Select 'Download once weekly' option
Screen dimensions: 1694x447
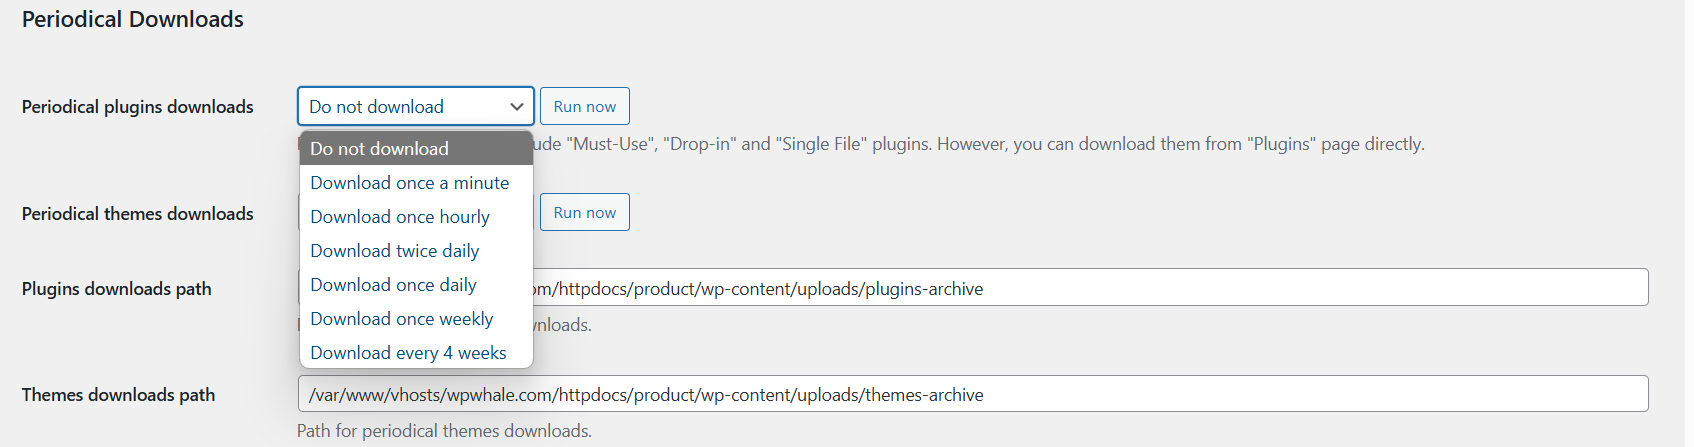click(416, 319)
